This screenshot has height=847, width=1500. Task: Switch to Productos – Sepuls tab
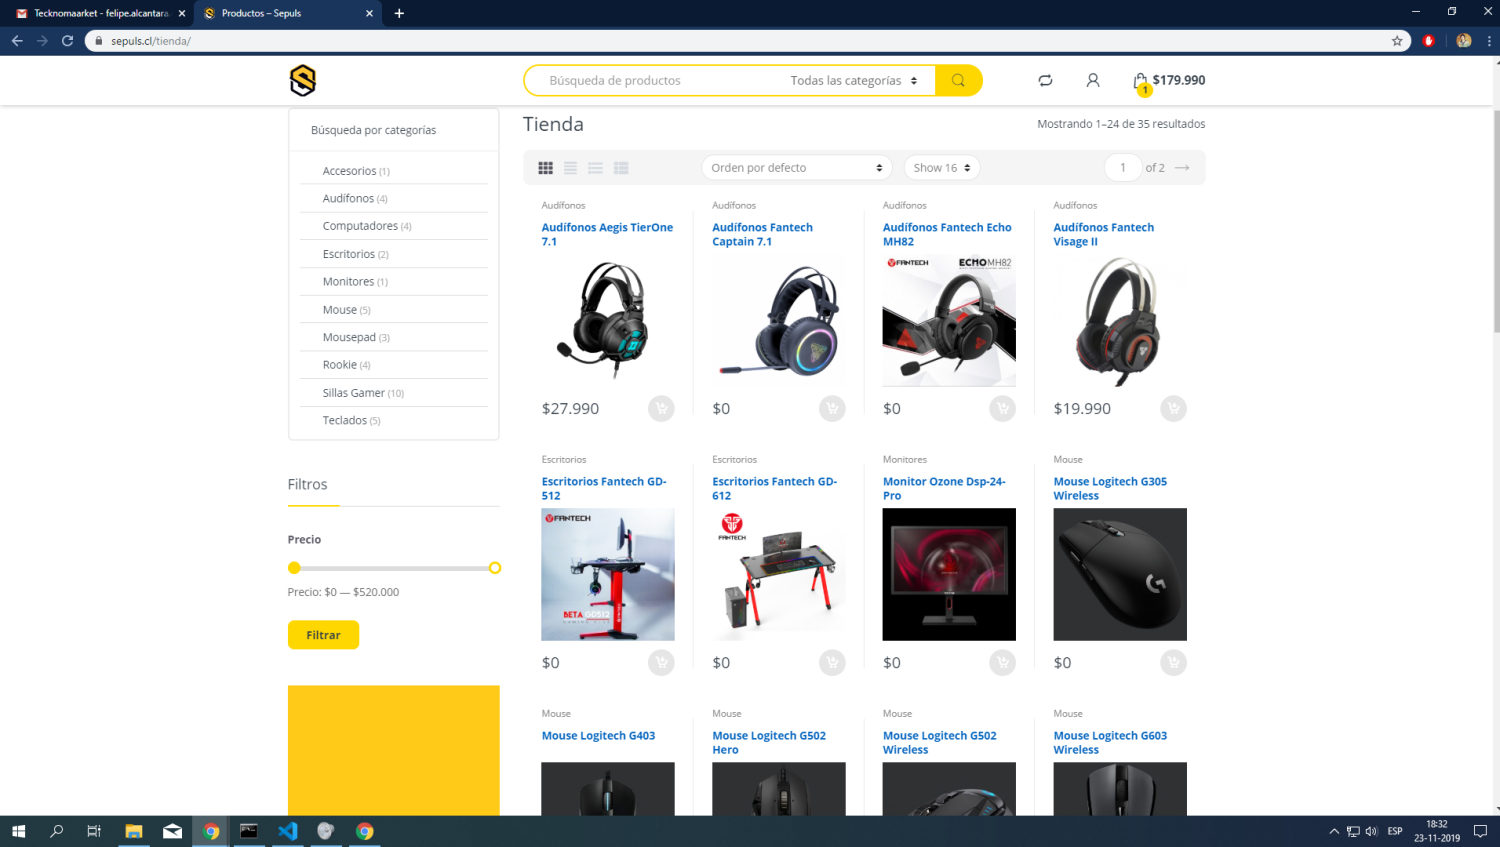point(288,13)
